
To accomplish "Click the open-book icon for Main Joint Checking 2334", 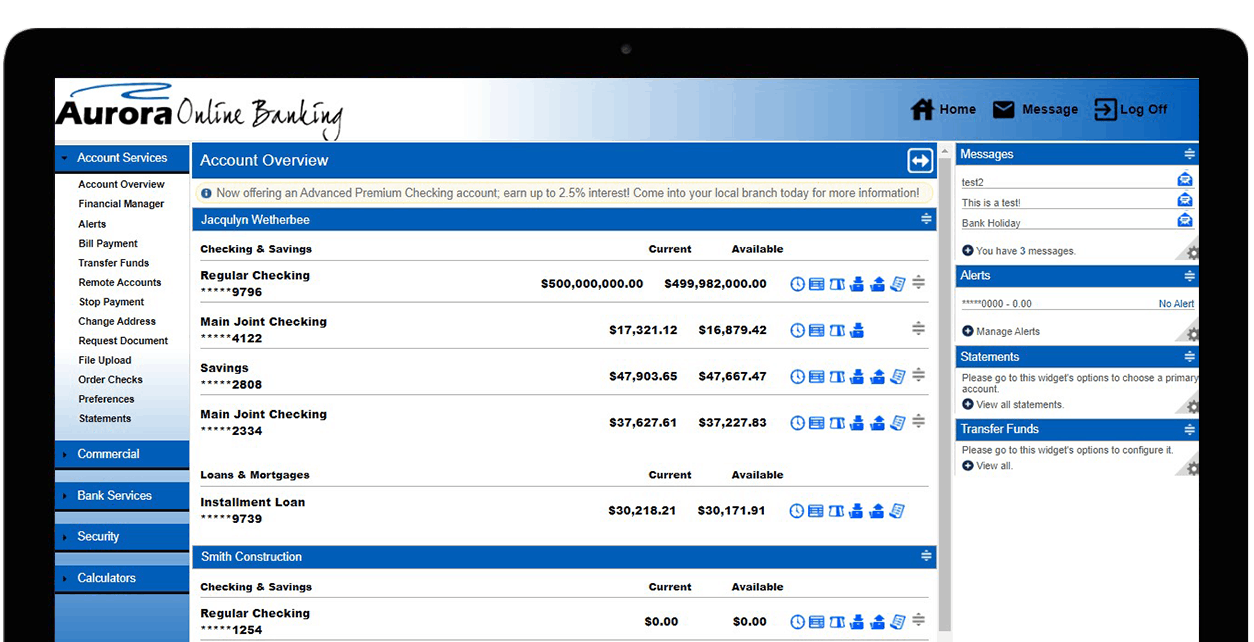I will coord(837,423).
